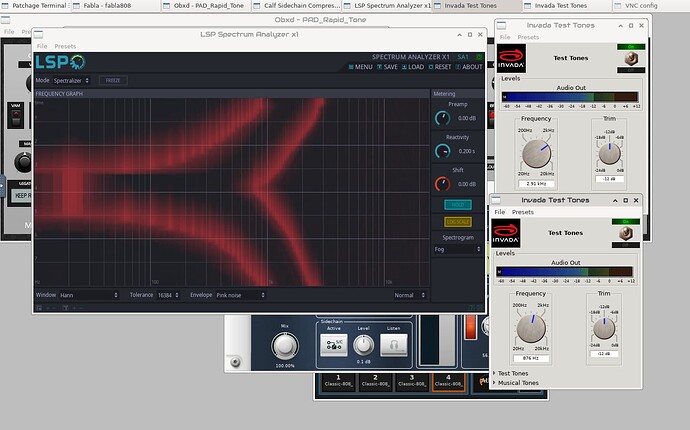Open the File menu in the lower Invada window
This screenshot has width=690, height=430.
pyautogui.click(x=499, y=212)
